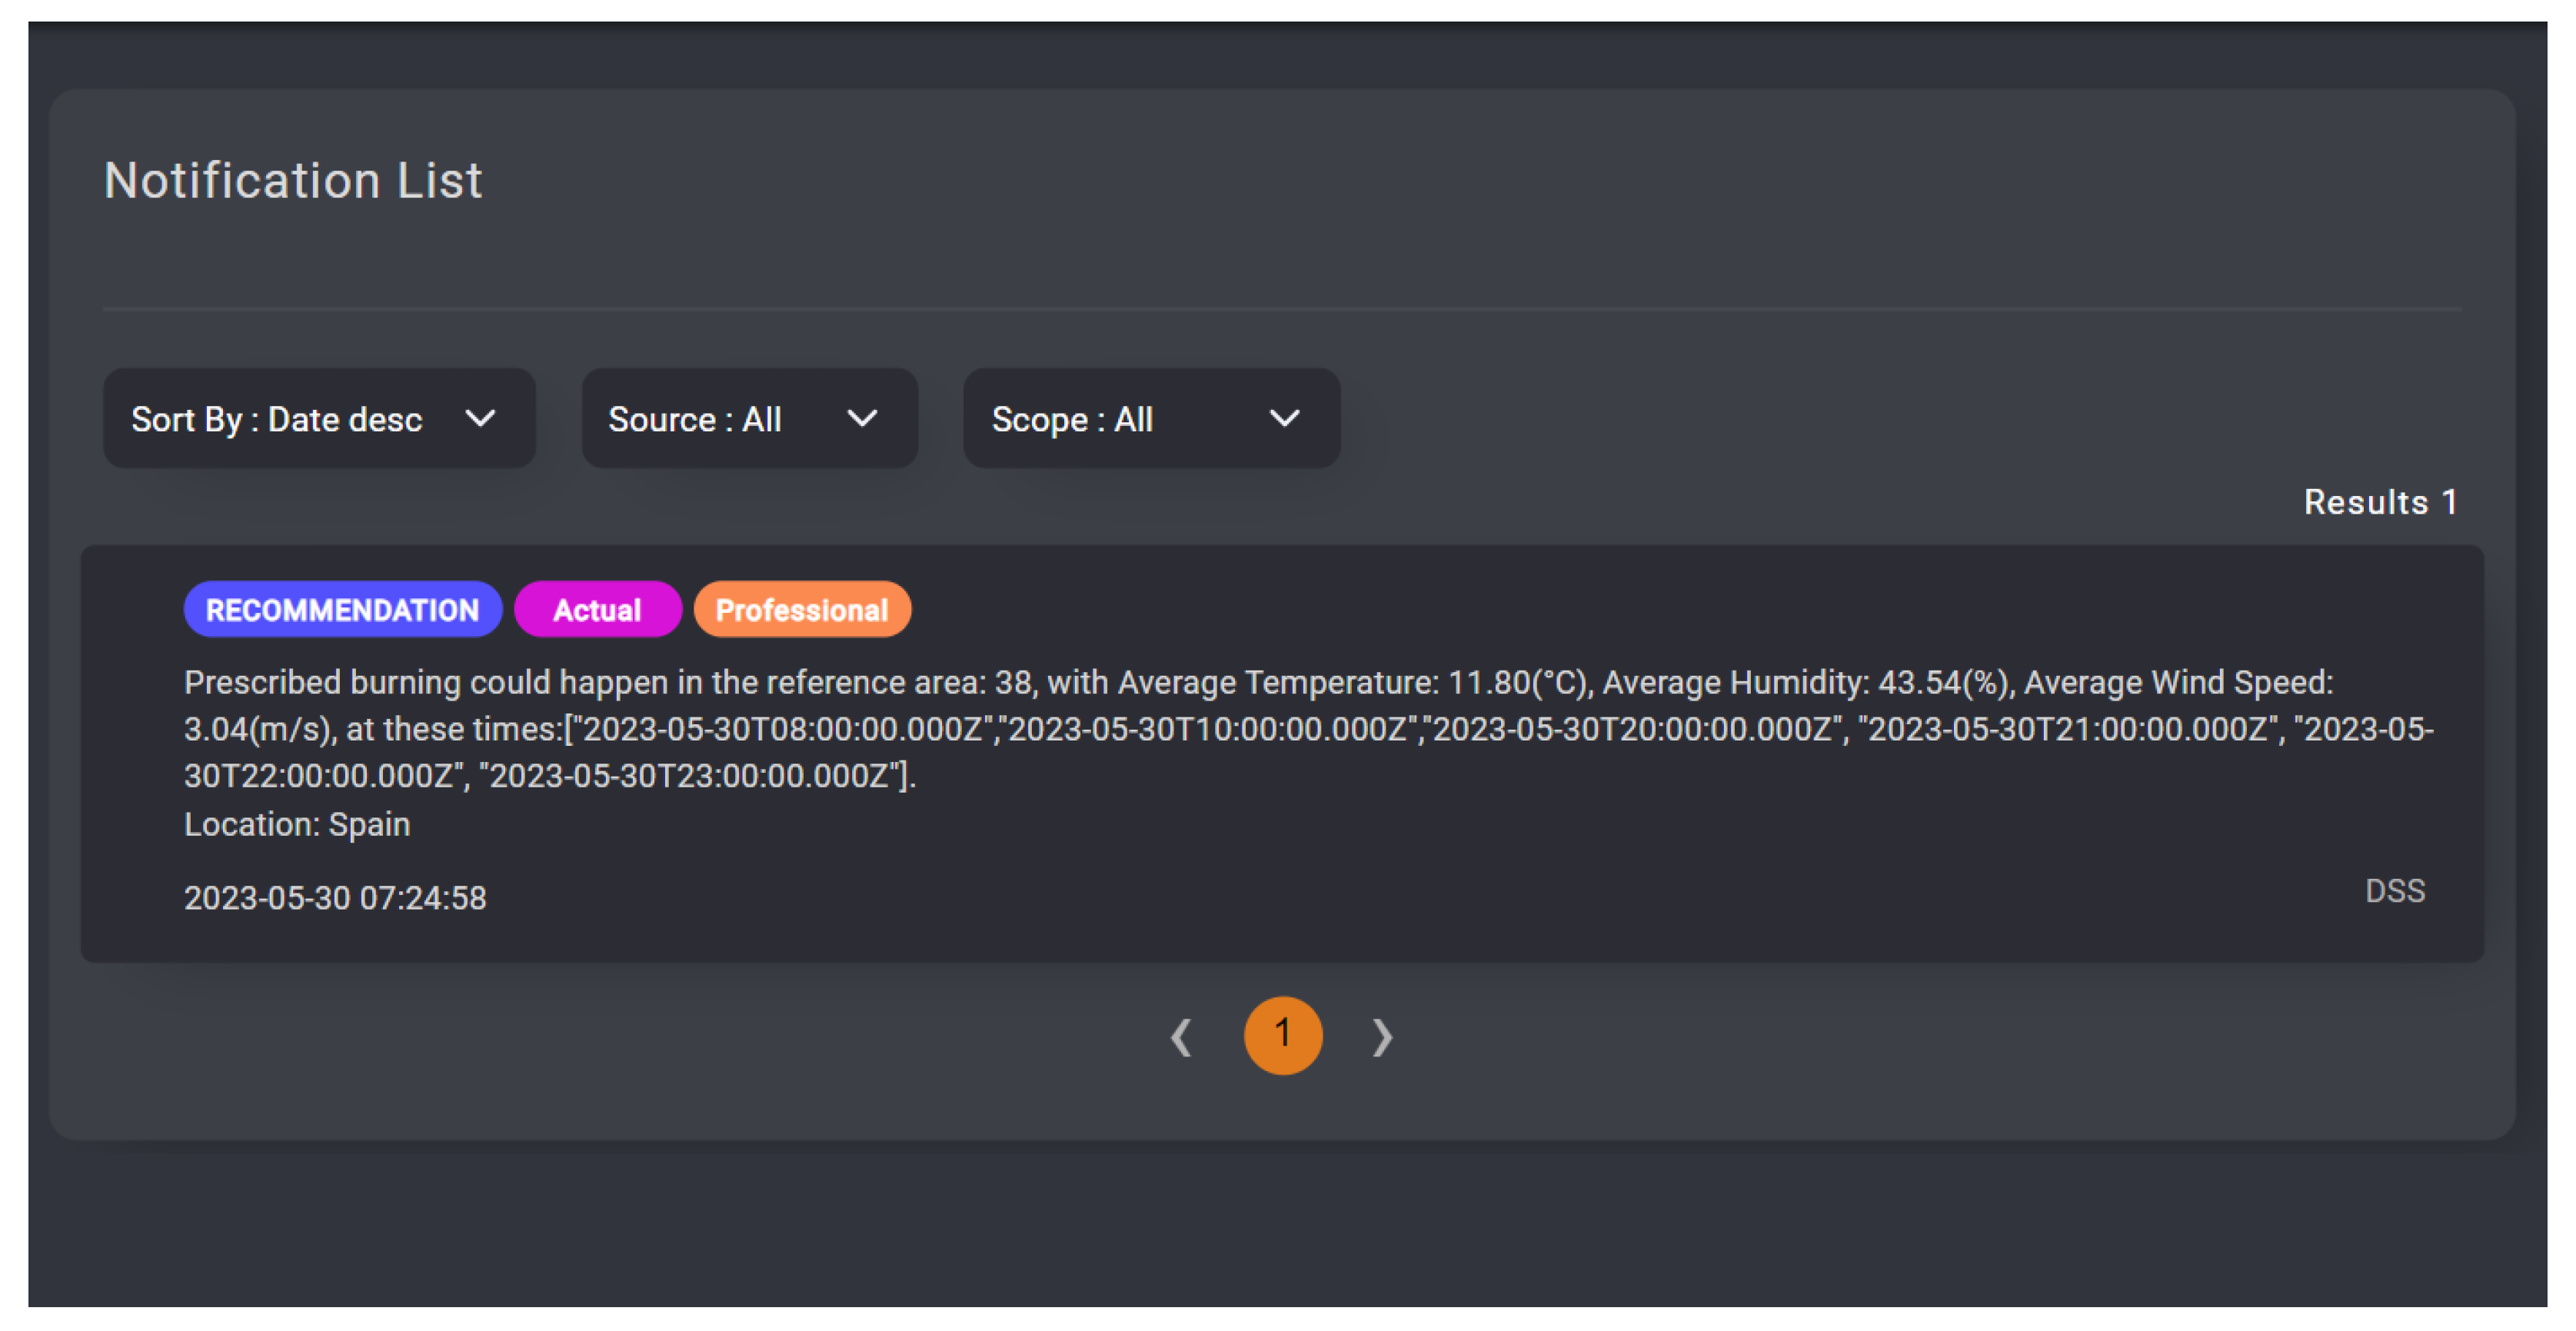The image size is (2576, 1331).
Task: Click the chevron in Source dropdown
Action: click(x=862, y=418)
